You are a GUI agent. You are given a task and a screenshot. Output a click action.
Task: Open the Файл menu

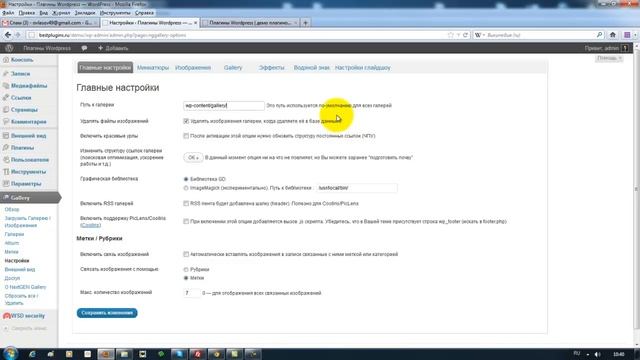[x=8, y=13]
